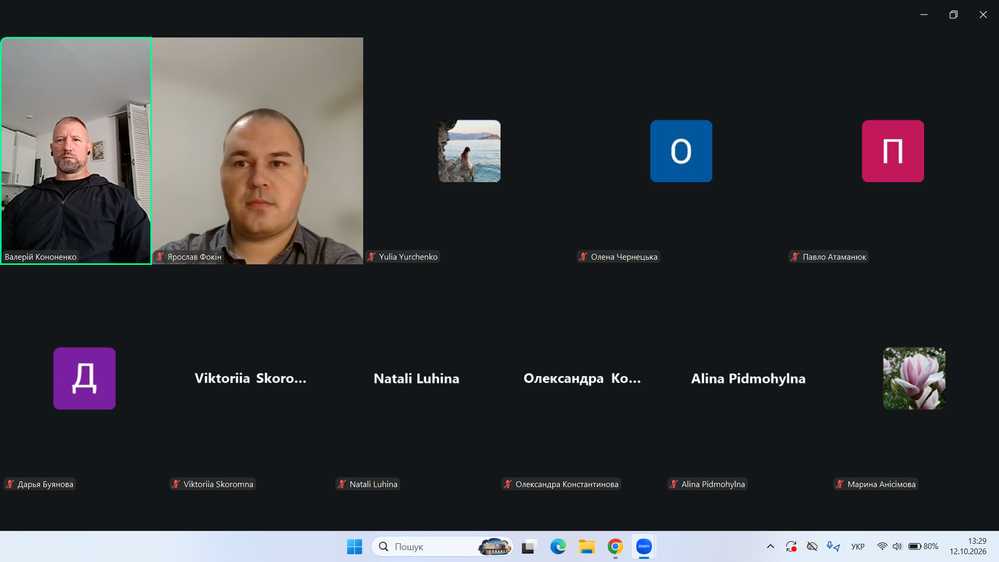Open clock and date showing 13:29
The image size is (999, 562).
coord(968,547)
